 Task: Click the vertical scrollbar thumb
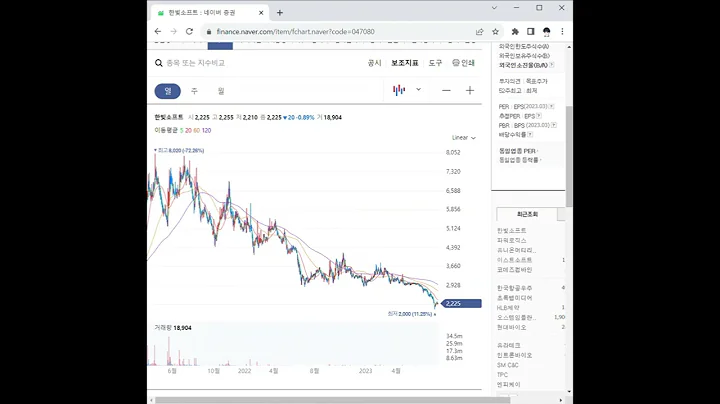[569, 156]
